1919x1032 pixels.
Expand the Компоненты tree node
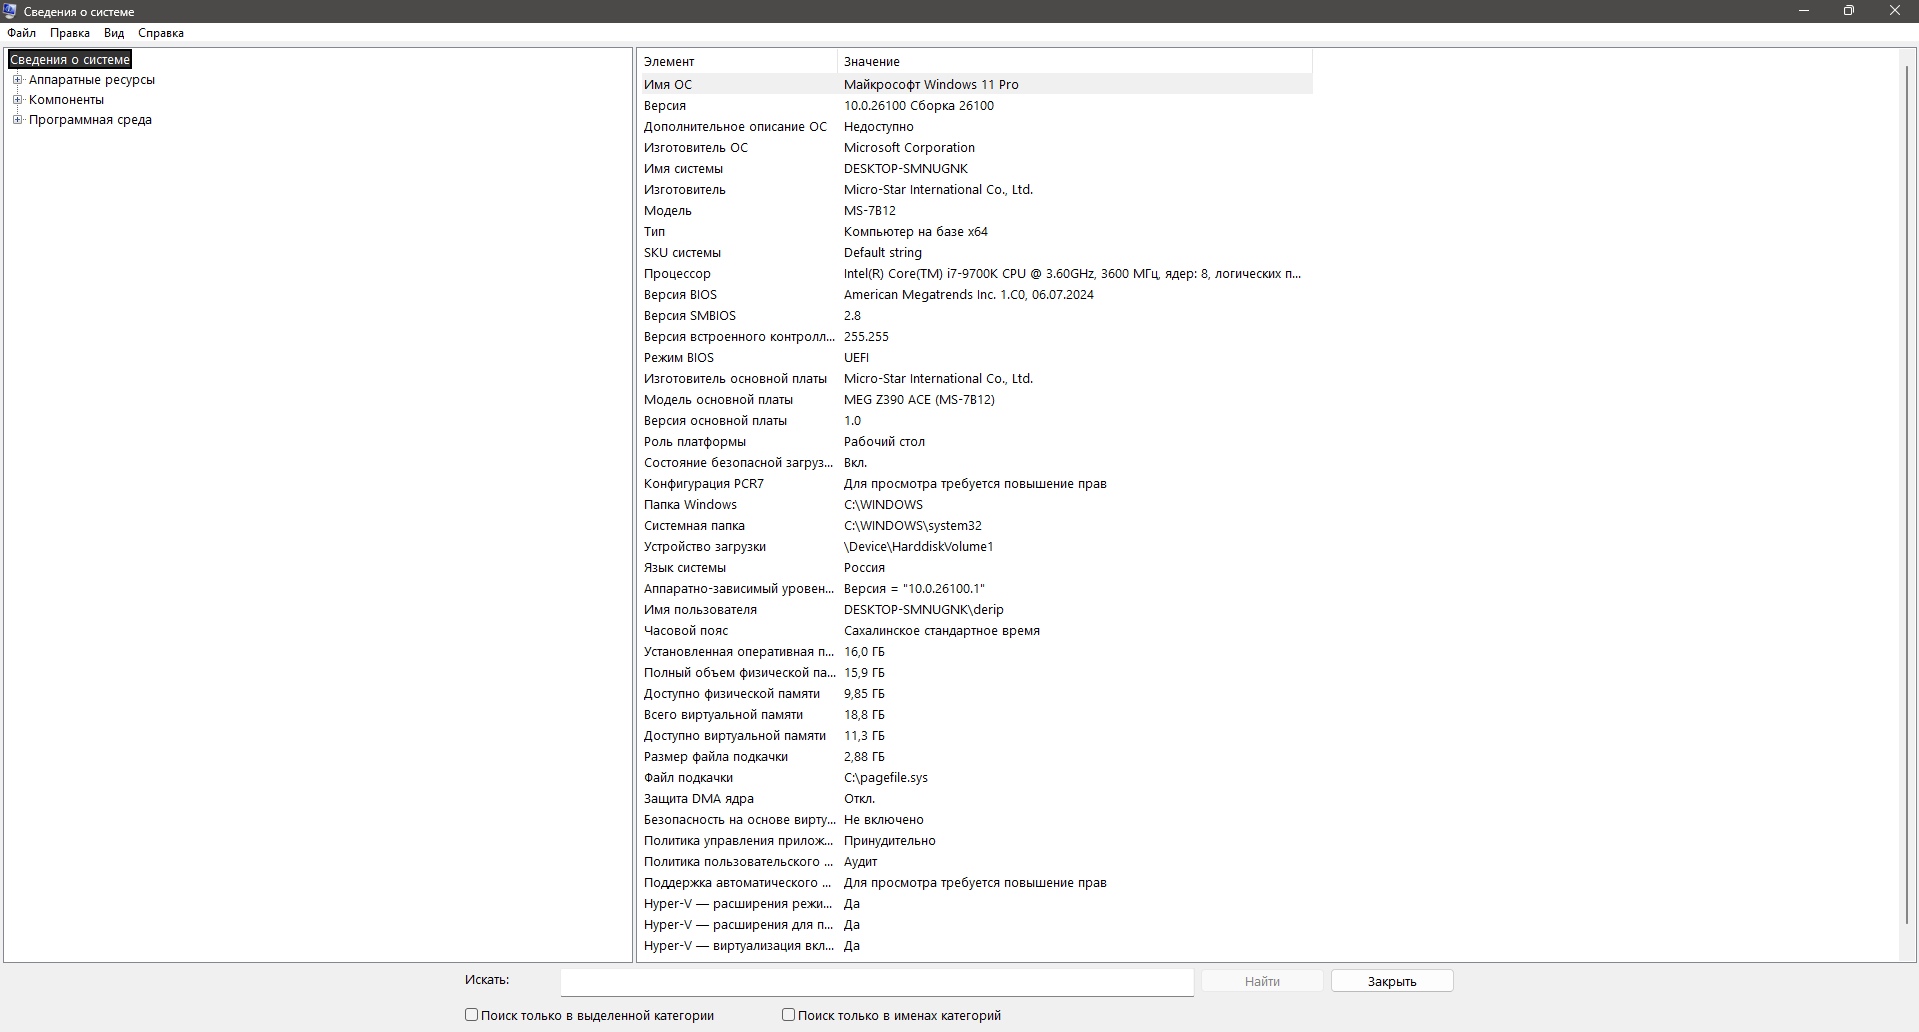pyautogui.click(x=17, y=100)
